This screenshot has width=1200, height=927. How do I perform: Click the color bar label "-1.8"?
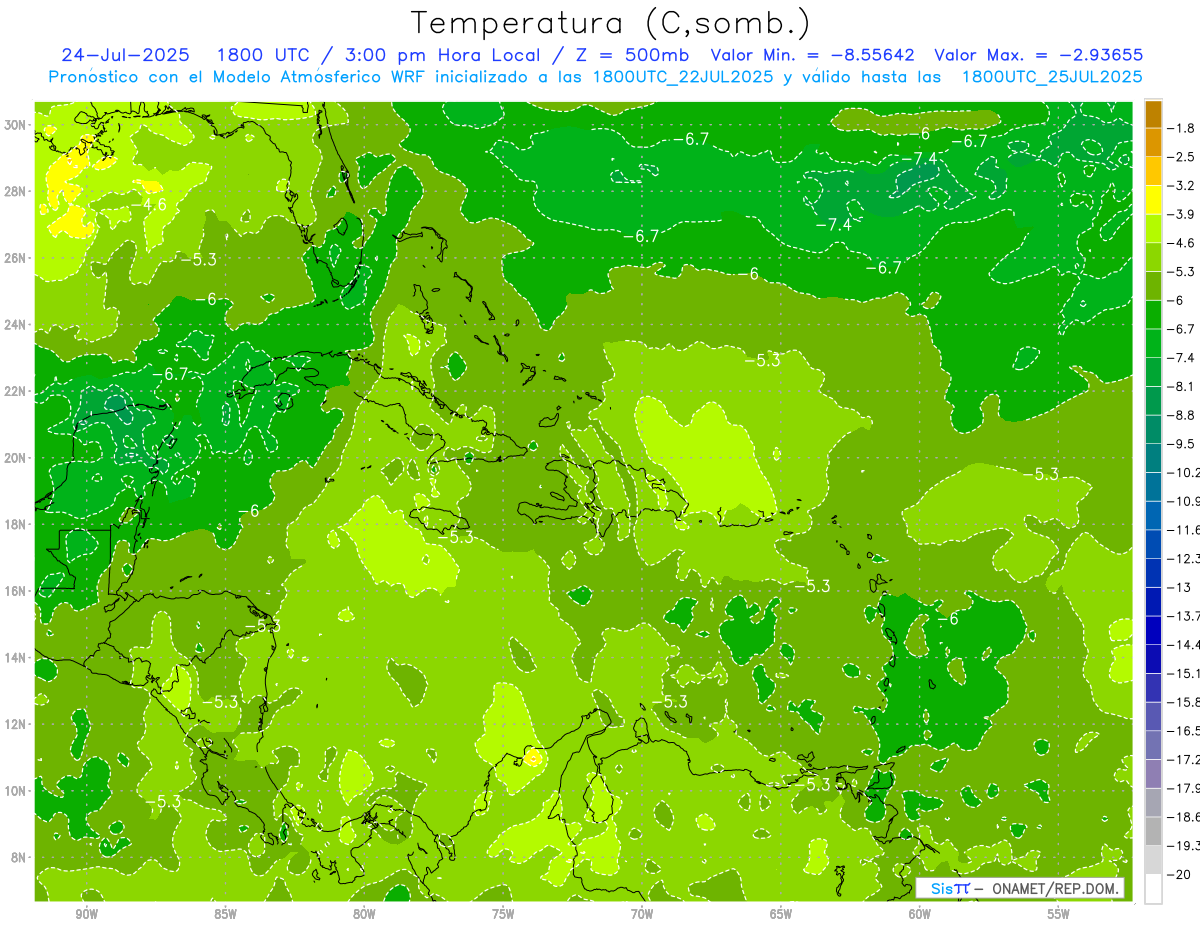coord(1181,128)
